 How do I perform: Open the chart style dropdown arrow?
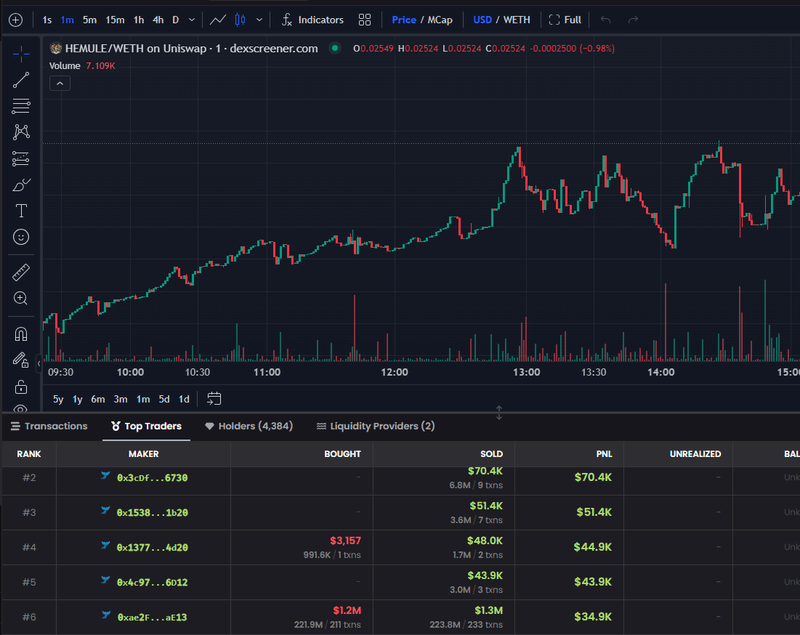(x=260, y=20)
